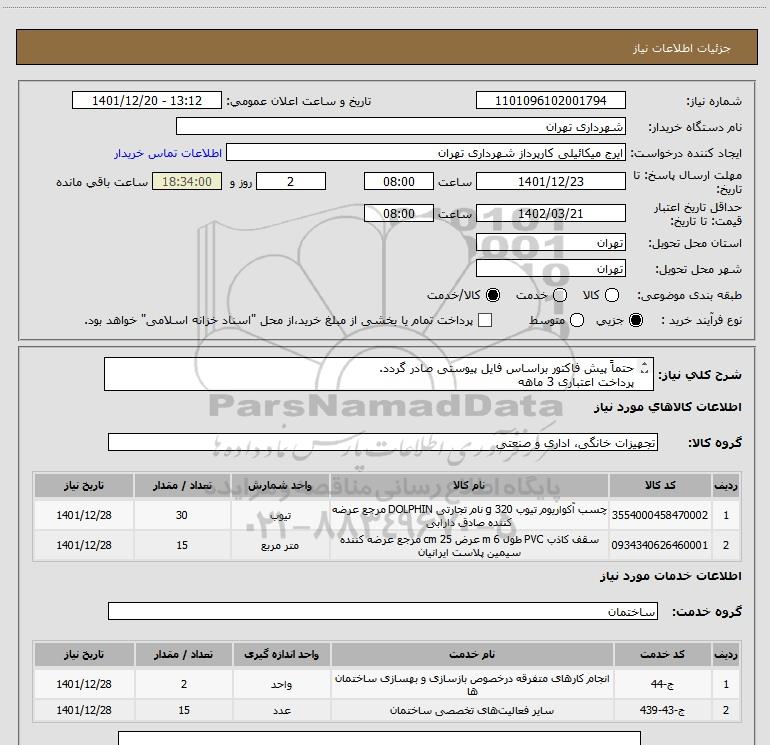Choose the متوسط purchase type radio
The image size is (770, 745).
(x=577, y=320)
